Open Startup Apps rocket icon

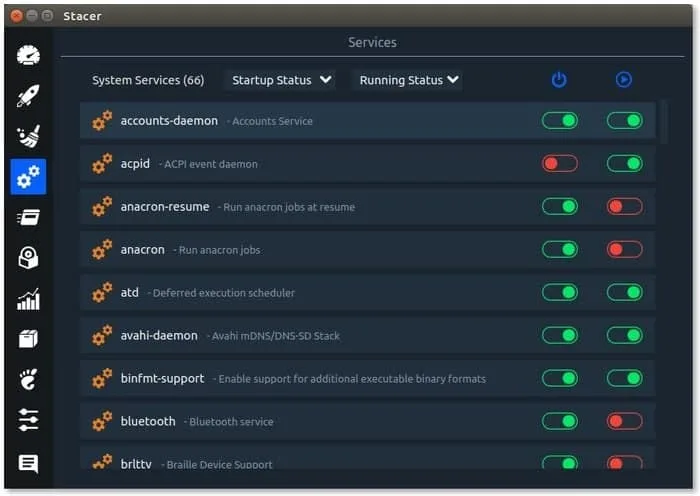click(x=29, y=96)
